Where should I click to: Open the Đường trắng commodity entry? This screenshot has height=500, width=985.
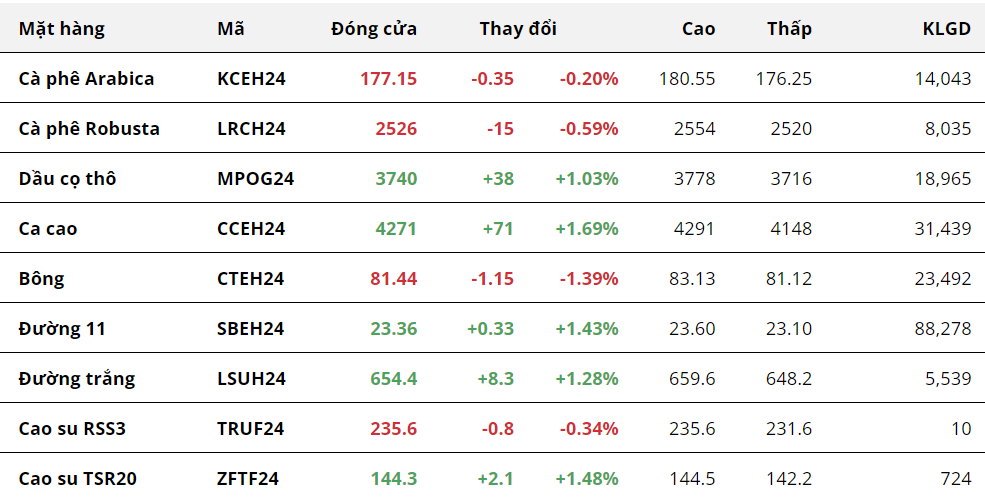[77, 379]
